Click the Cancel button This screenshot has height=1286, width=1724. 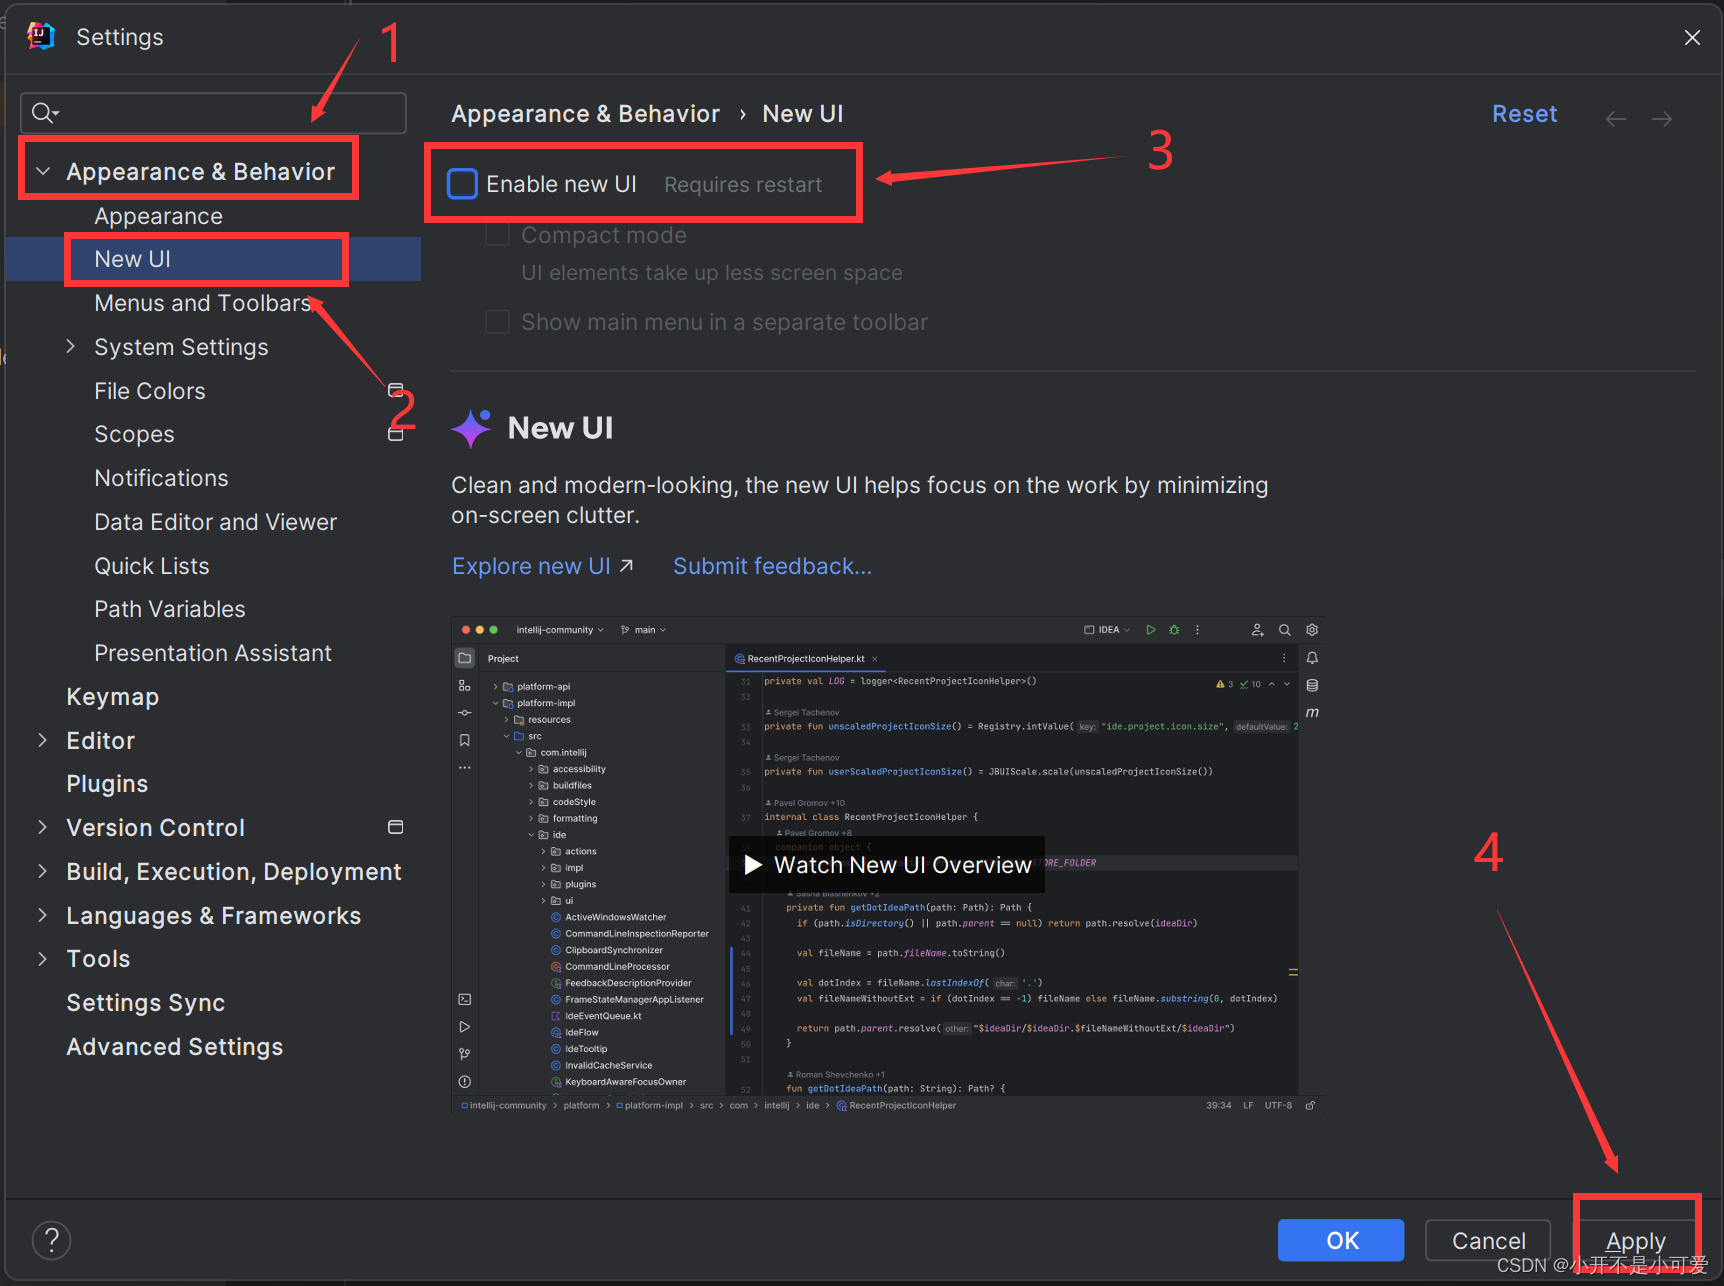[1488, 1241]
